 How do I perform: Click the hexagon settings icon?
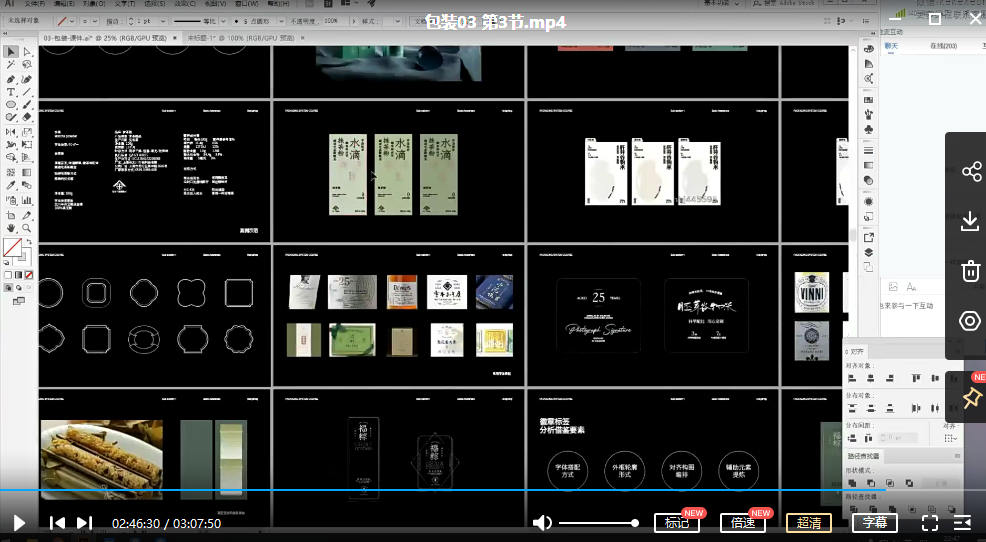(x=970, y=321)
